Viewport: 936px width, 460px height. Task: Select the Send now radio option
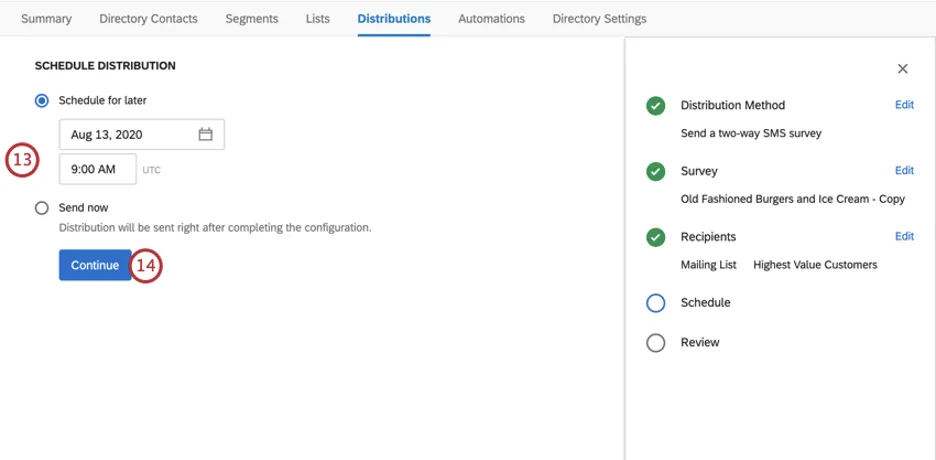(x=42, y=208)
